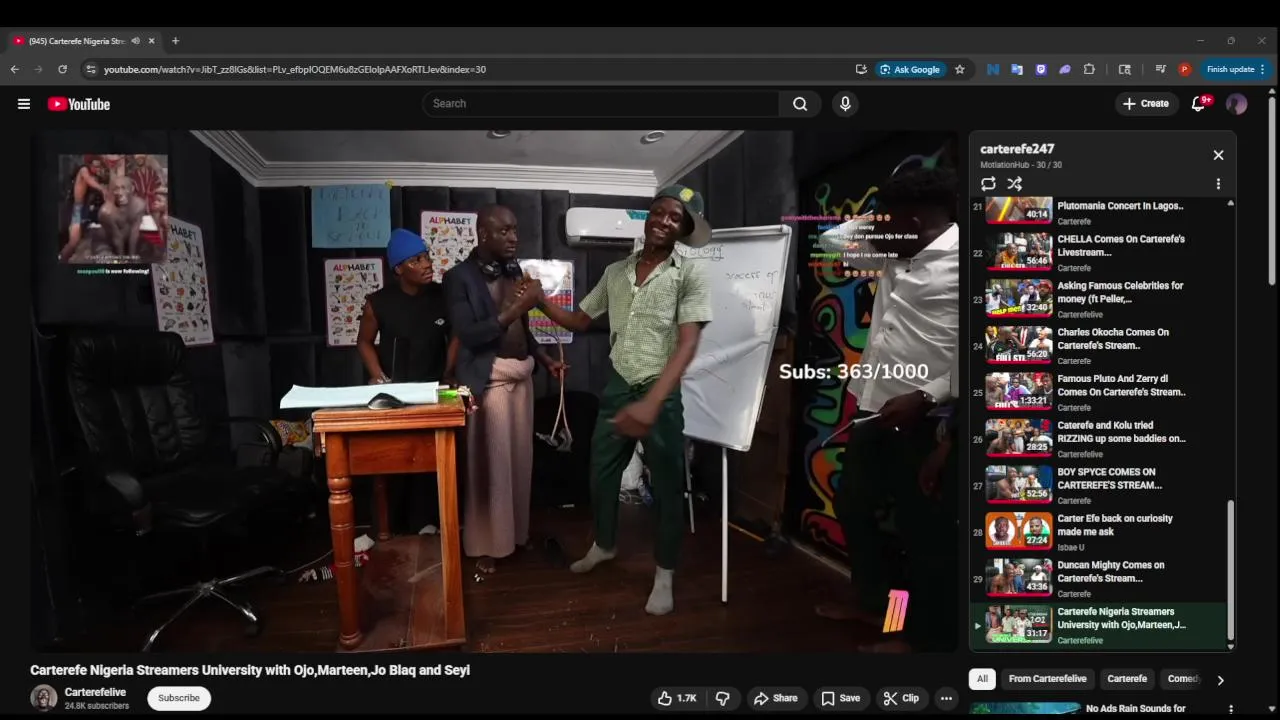The width and height of the screenshot is (1280, 720).
Task: Open Charles Okocha Comes On Carterefe's Stream
Action: (1100, 346)
